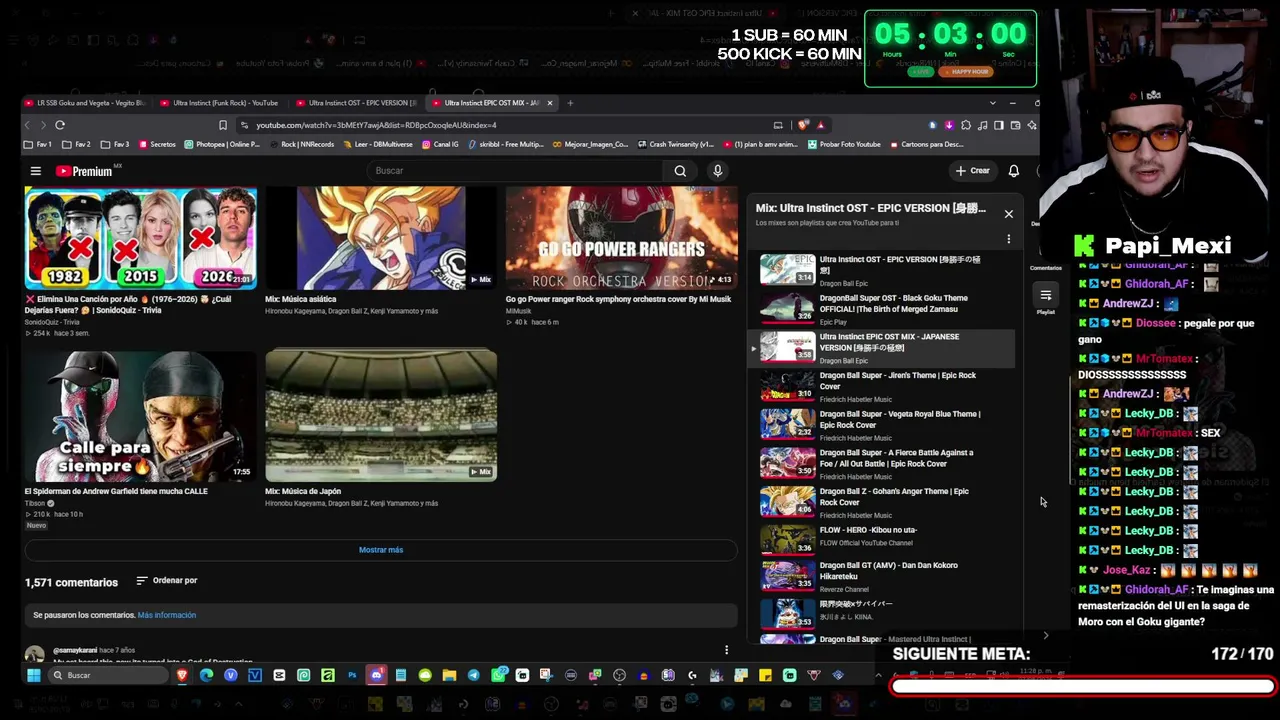Open the Leer - DBMultiverse bookmark
This screenshot has width=1280, height=720.
[x=376, y=145]
